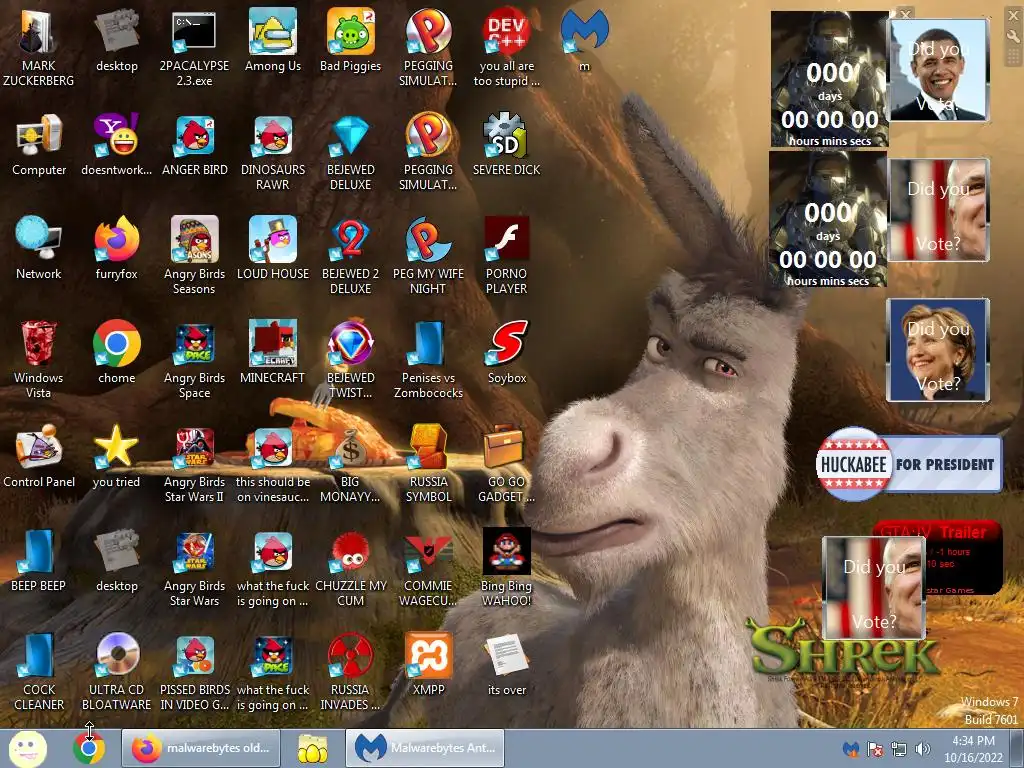
Task: Select the Bing Bing WAHOO! Mario icon
Action: click(x=506, y=566)
